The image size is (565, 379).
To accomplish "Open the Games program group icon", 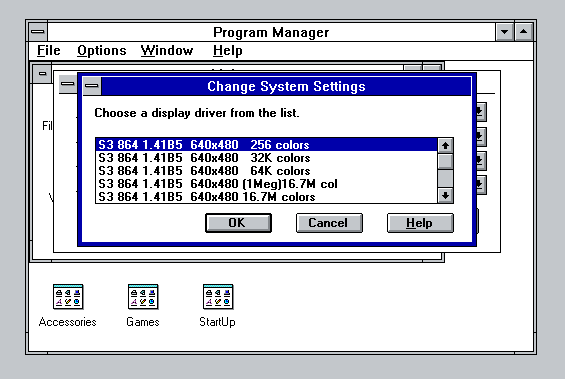I will click(143, 297).
